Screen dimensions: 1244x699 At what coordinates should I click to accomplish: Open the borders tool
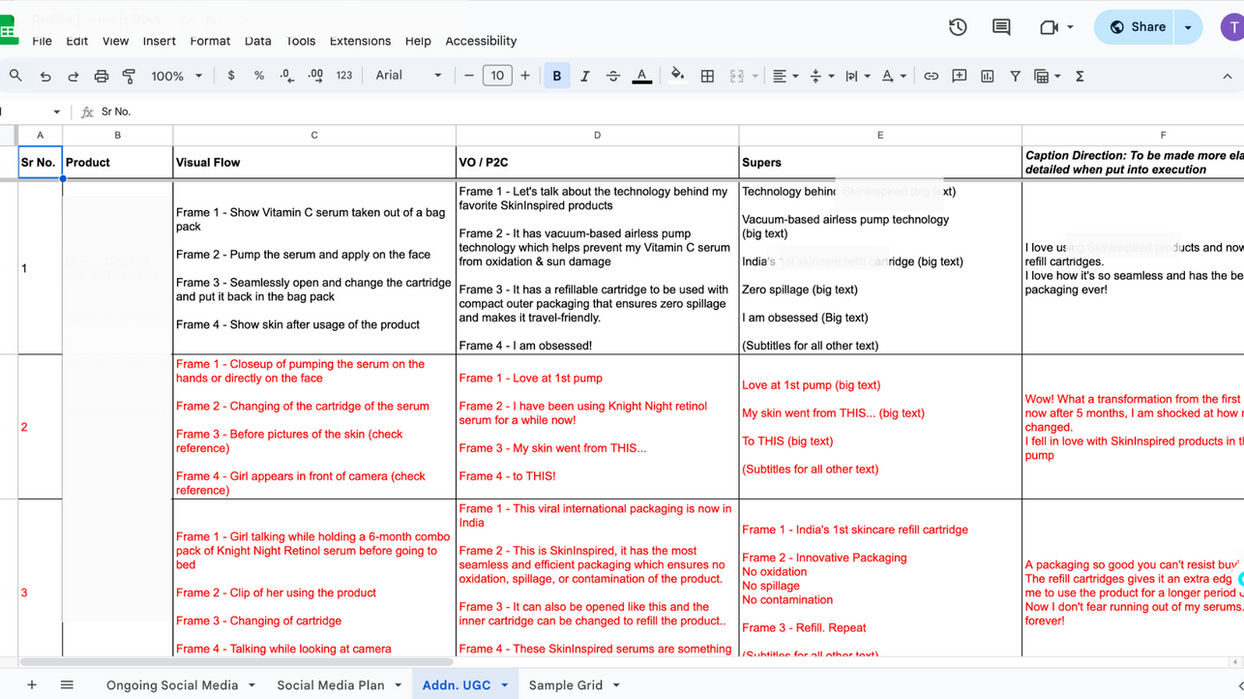(x=707, y=76)
